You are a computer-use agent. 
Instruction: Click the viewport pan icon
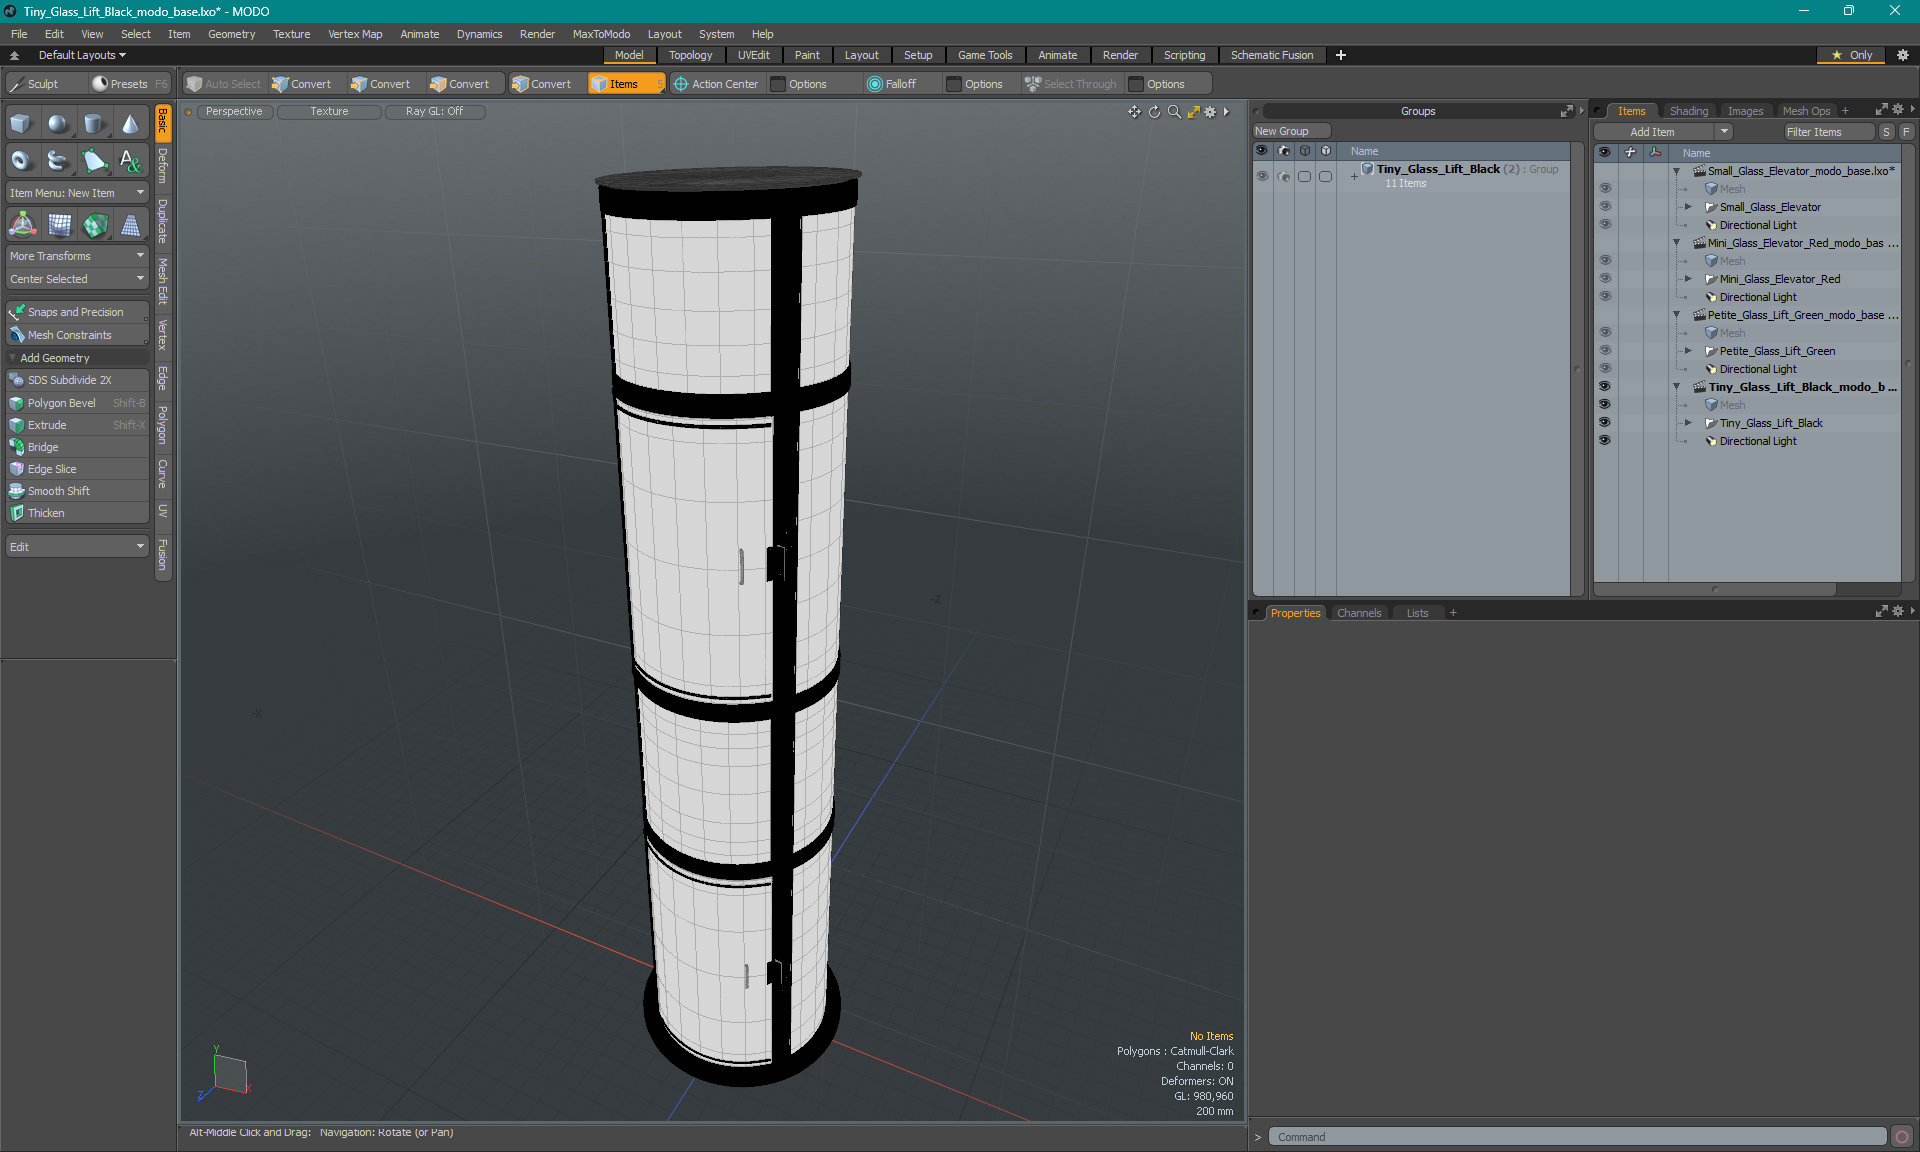coord(1134,112)
